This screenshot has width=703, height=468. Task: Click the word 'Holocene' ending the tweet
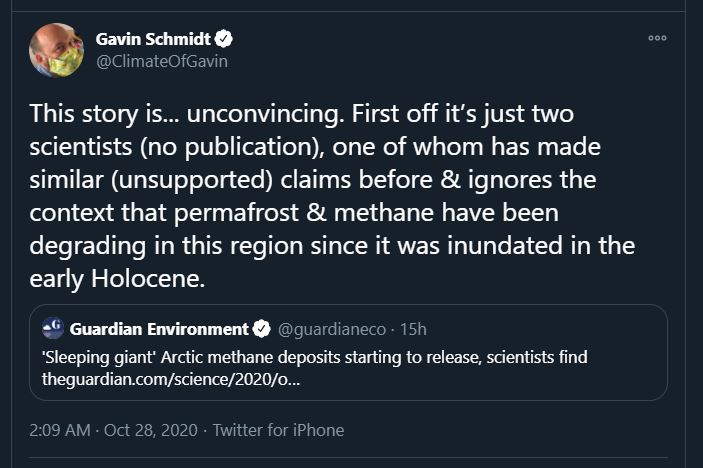click(155, 279)
